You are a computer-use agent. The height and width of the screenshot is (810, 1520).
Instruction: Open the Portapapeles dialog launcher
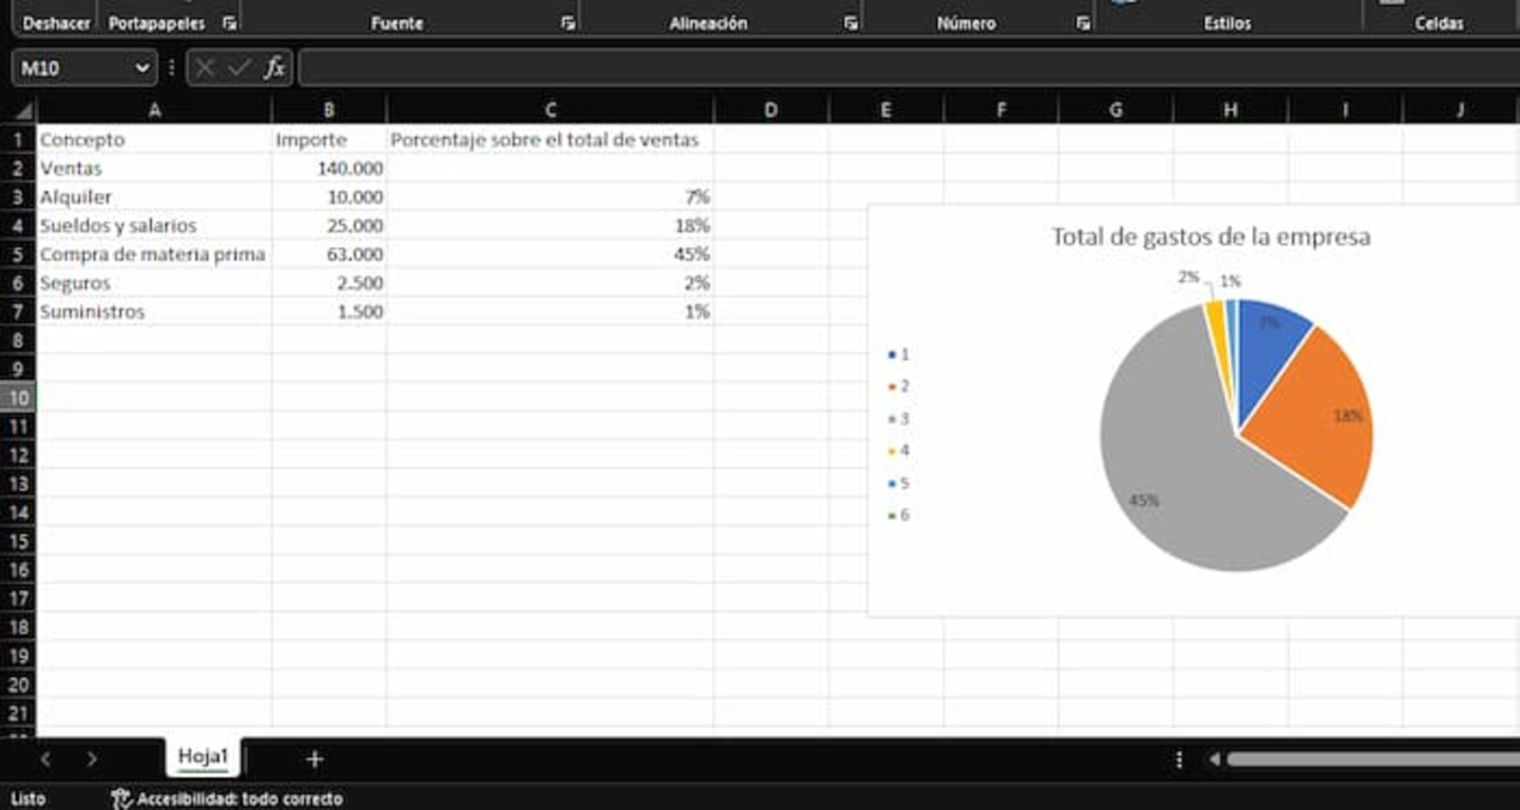(230, 23)
